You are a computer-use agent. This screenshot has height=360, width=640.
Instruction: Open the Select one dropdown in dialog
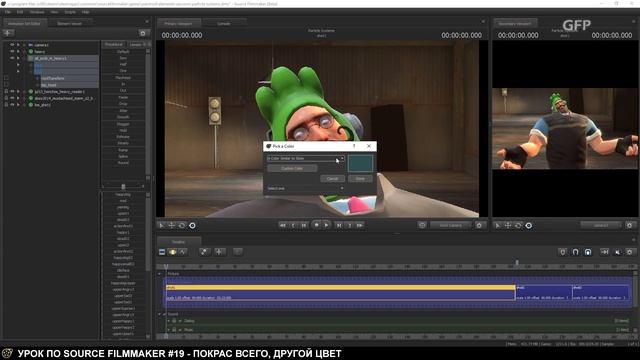pos(306,188)
